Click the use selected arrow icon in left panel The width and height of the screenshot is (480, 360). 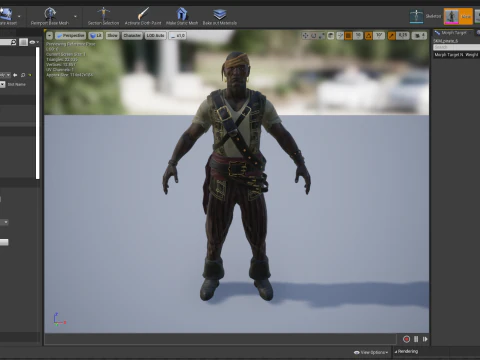tap(15, 75)
